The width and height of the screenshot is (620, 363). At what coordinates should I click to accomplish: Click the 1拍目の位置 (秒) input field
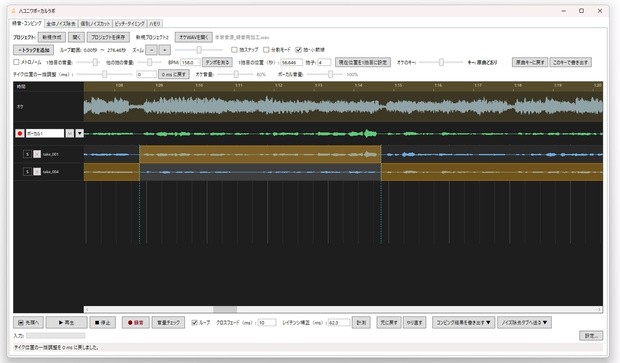pos(291,62)
